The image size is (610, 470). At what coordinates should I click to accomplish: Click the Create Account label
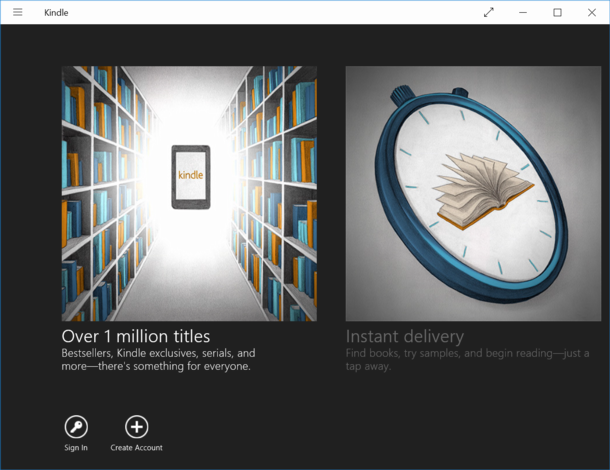point(137,448)
